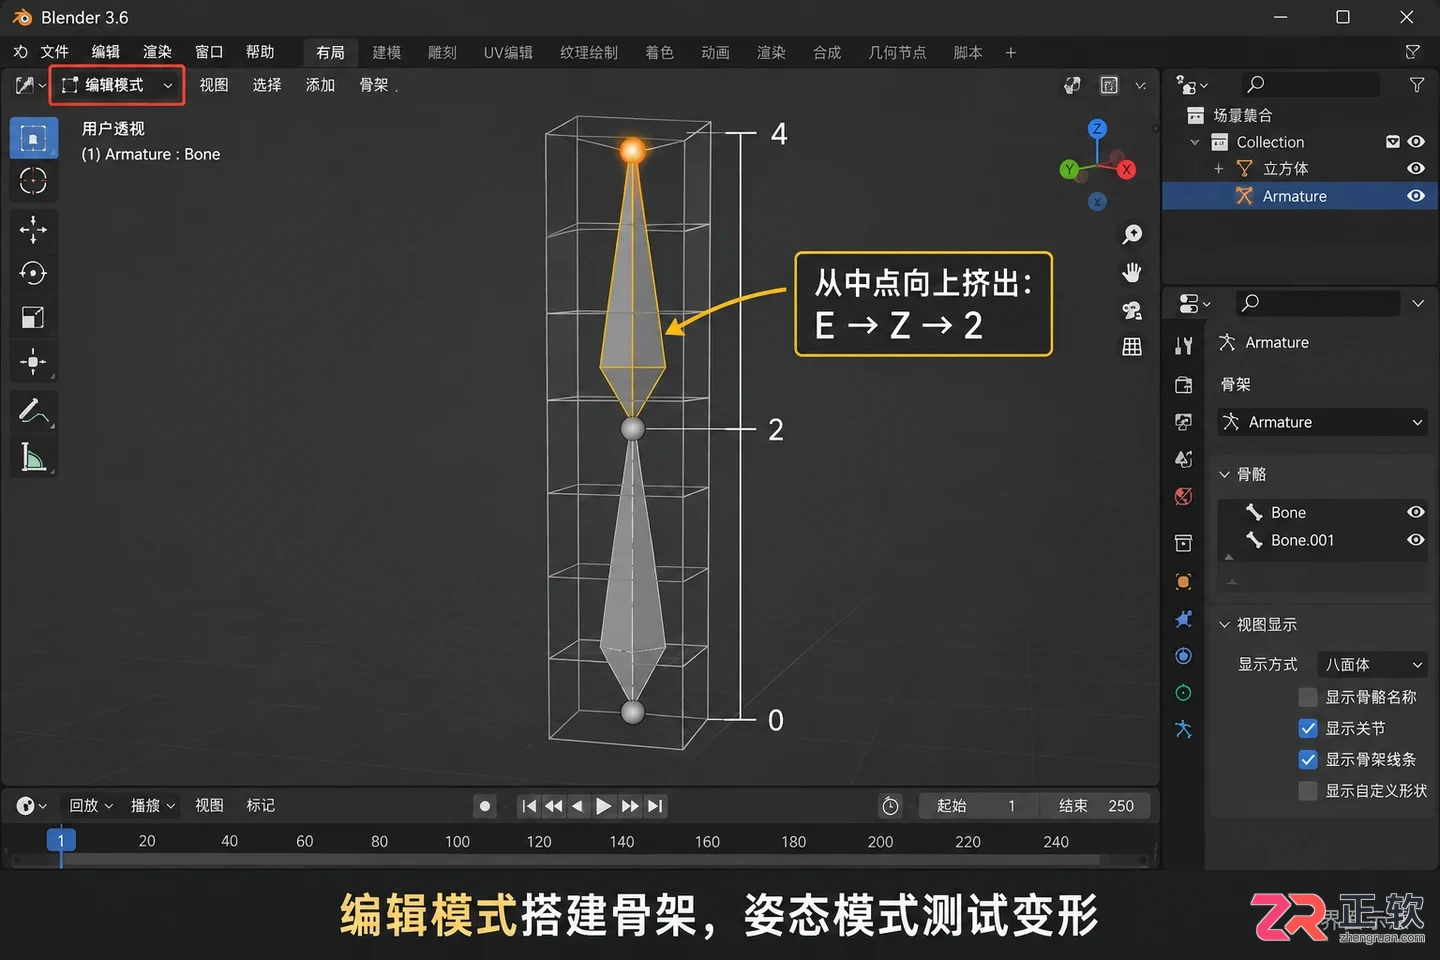1440x960 pixels.
Task: Switch to the 建模 workspace tab
Action: [x=386, y=52]
